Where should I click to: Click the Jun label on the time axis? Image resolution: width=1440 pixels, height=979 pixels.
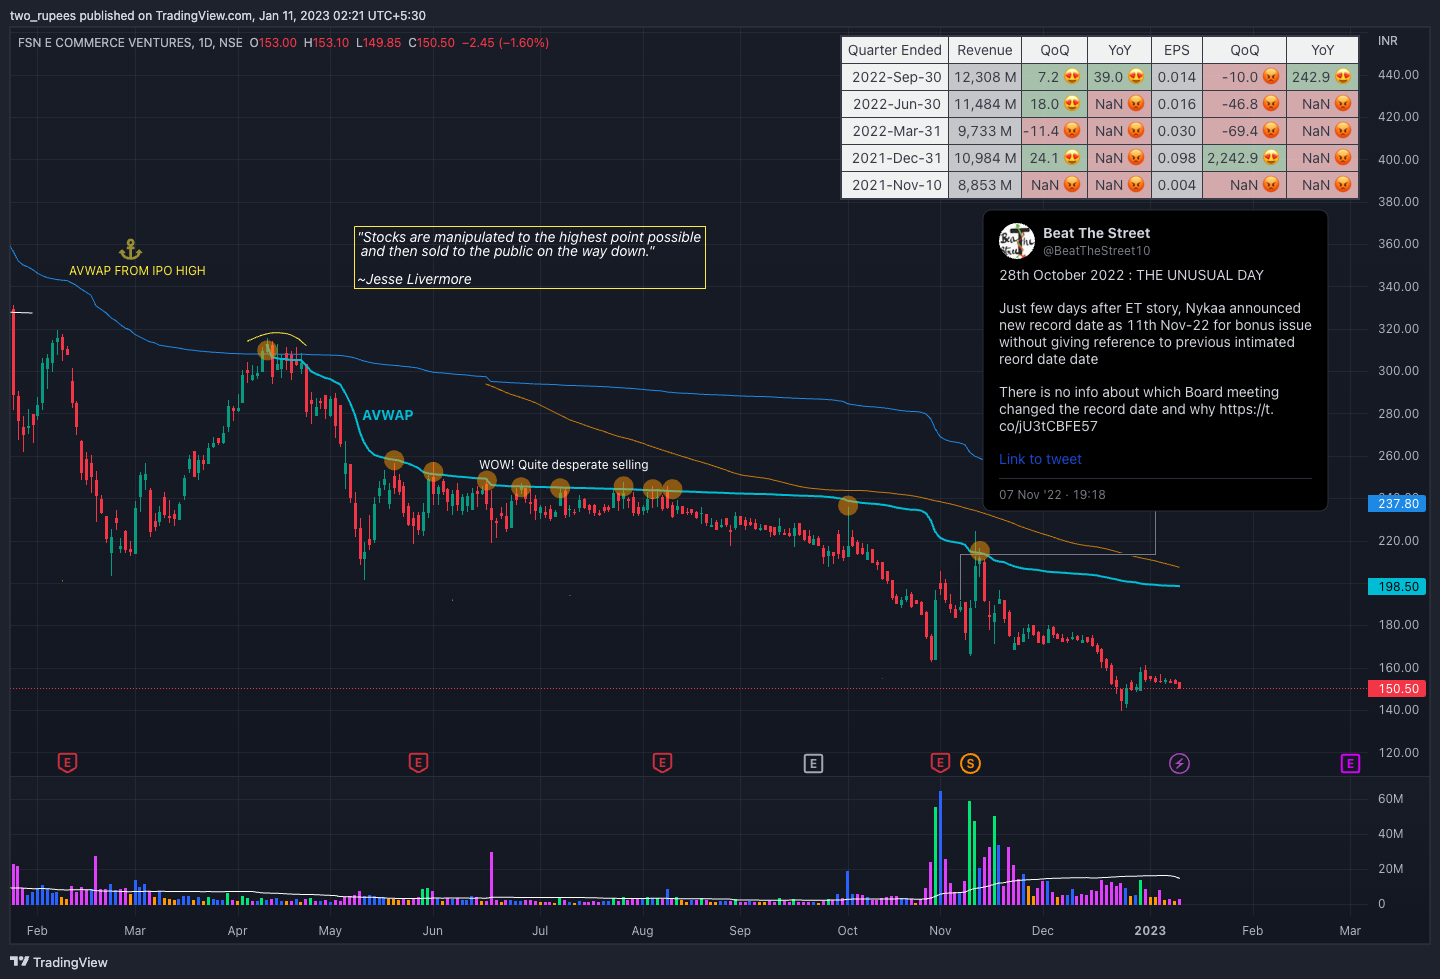(x=432, y=931)
